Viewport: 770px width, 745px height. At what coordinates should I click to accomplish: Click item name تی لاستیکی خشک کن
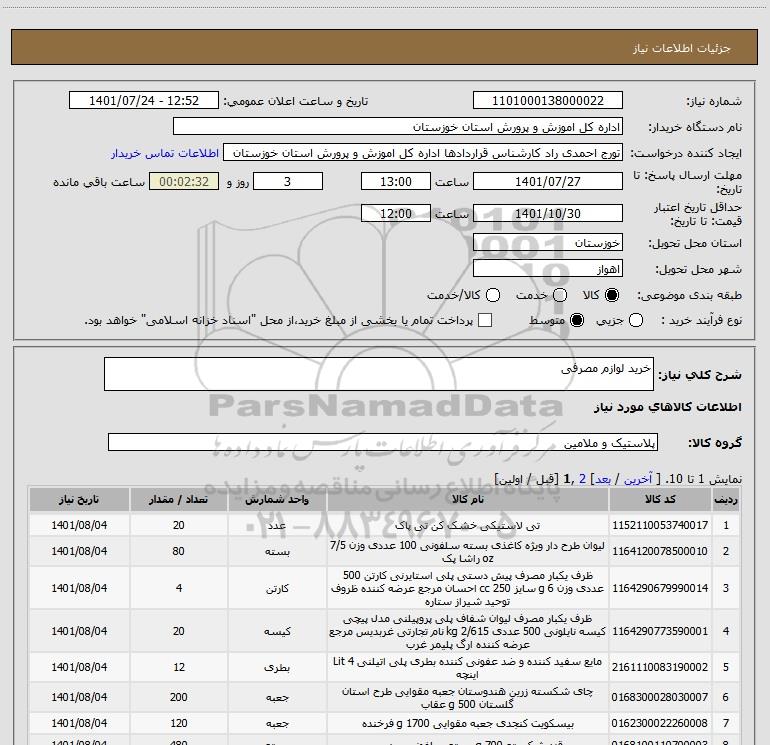tap(468, 525)
